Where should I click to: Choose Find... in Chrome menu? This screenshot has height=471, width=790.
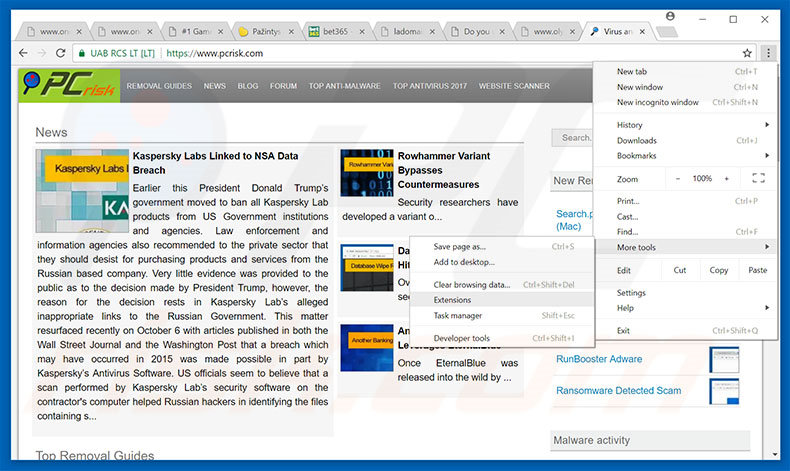point(685,232)
